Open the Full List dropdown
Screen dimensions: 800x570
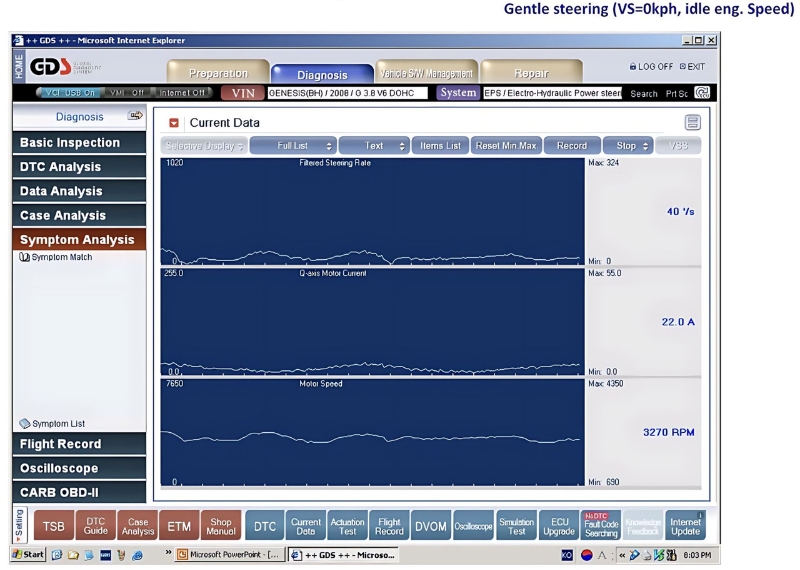pos(292,146)
